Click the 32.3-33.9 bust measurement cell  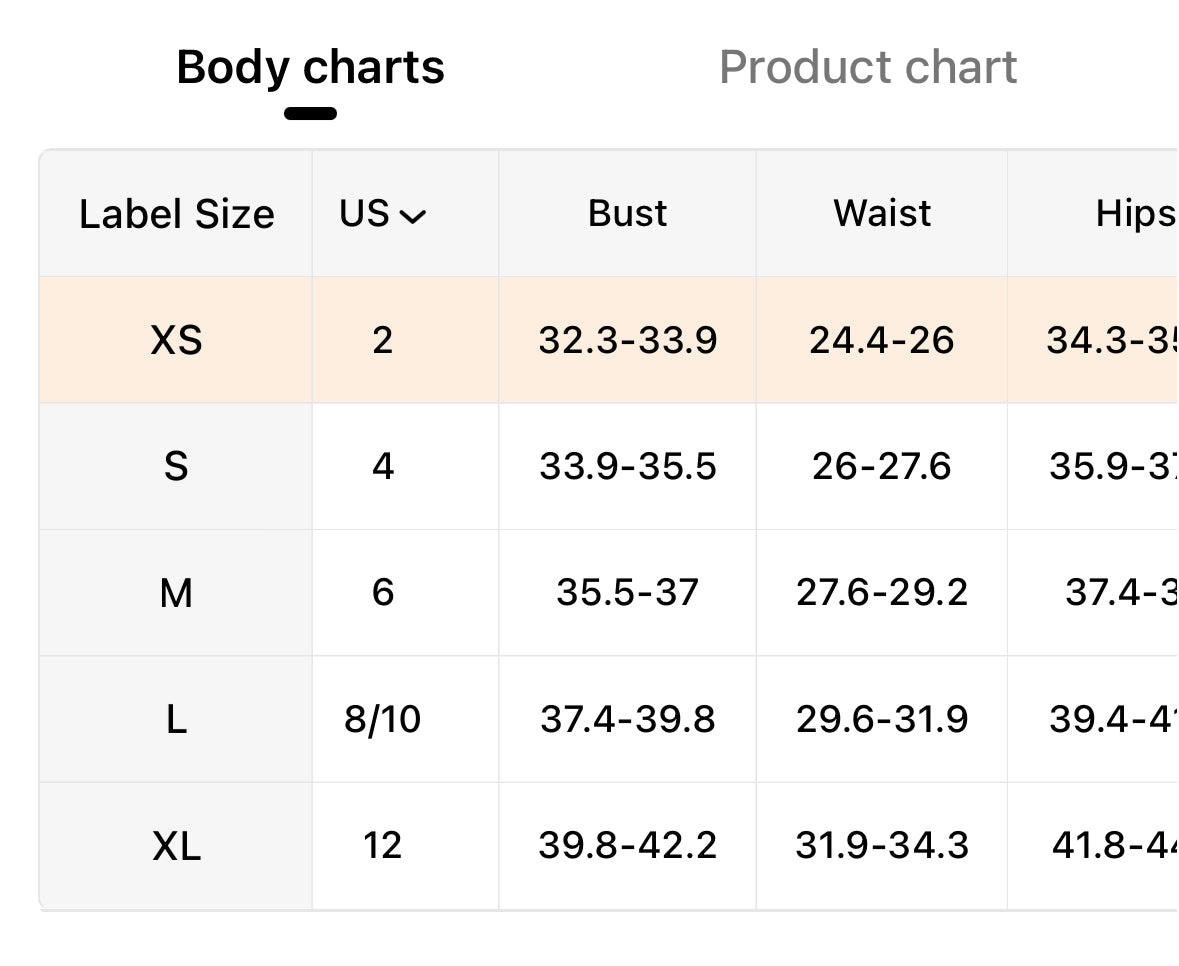pos(627,340)
